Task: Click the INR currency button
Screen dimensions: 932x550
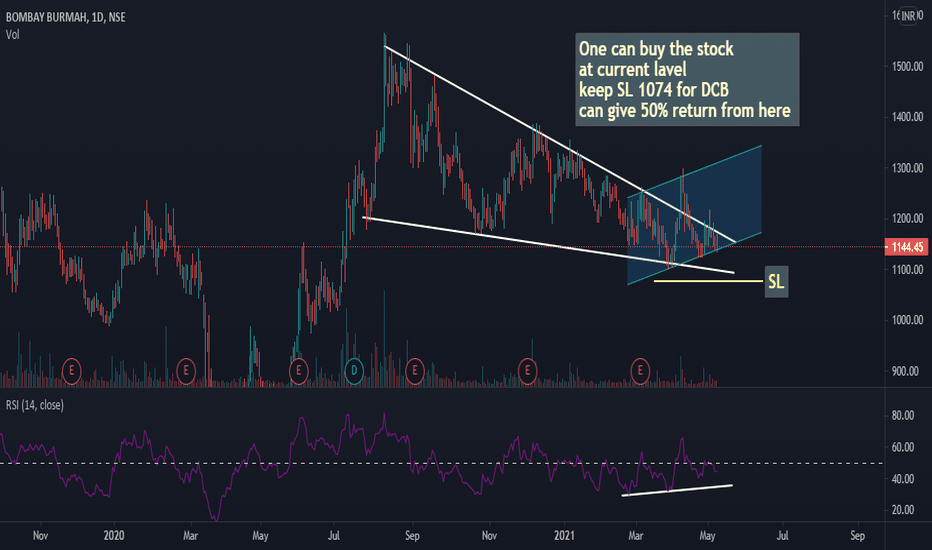Action: 908,16
